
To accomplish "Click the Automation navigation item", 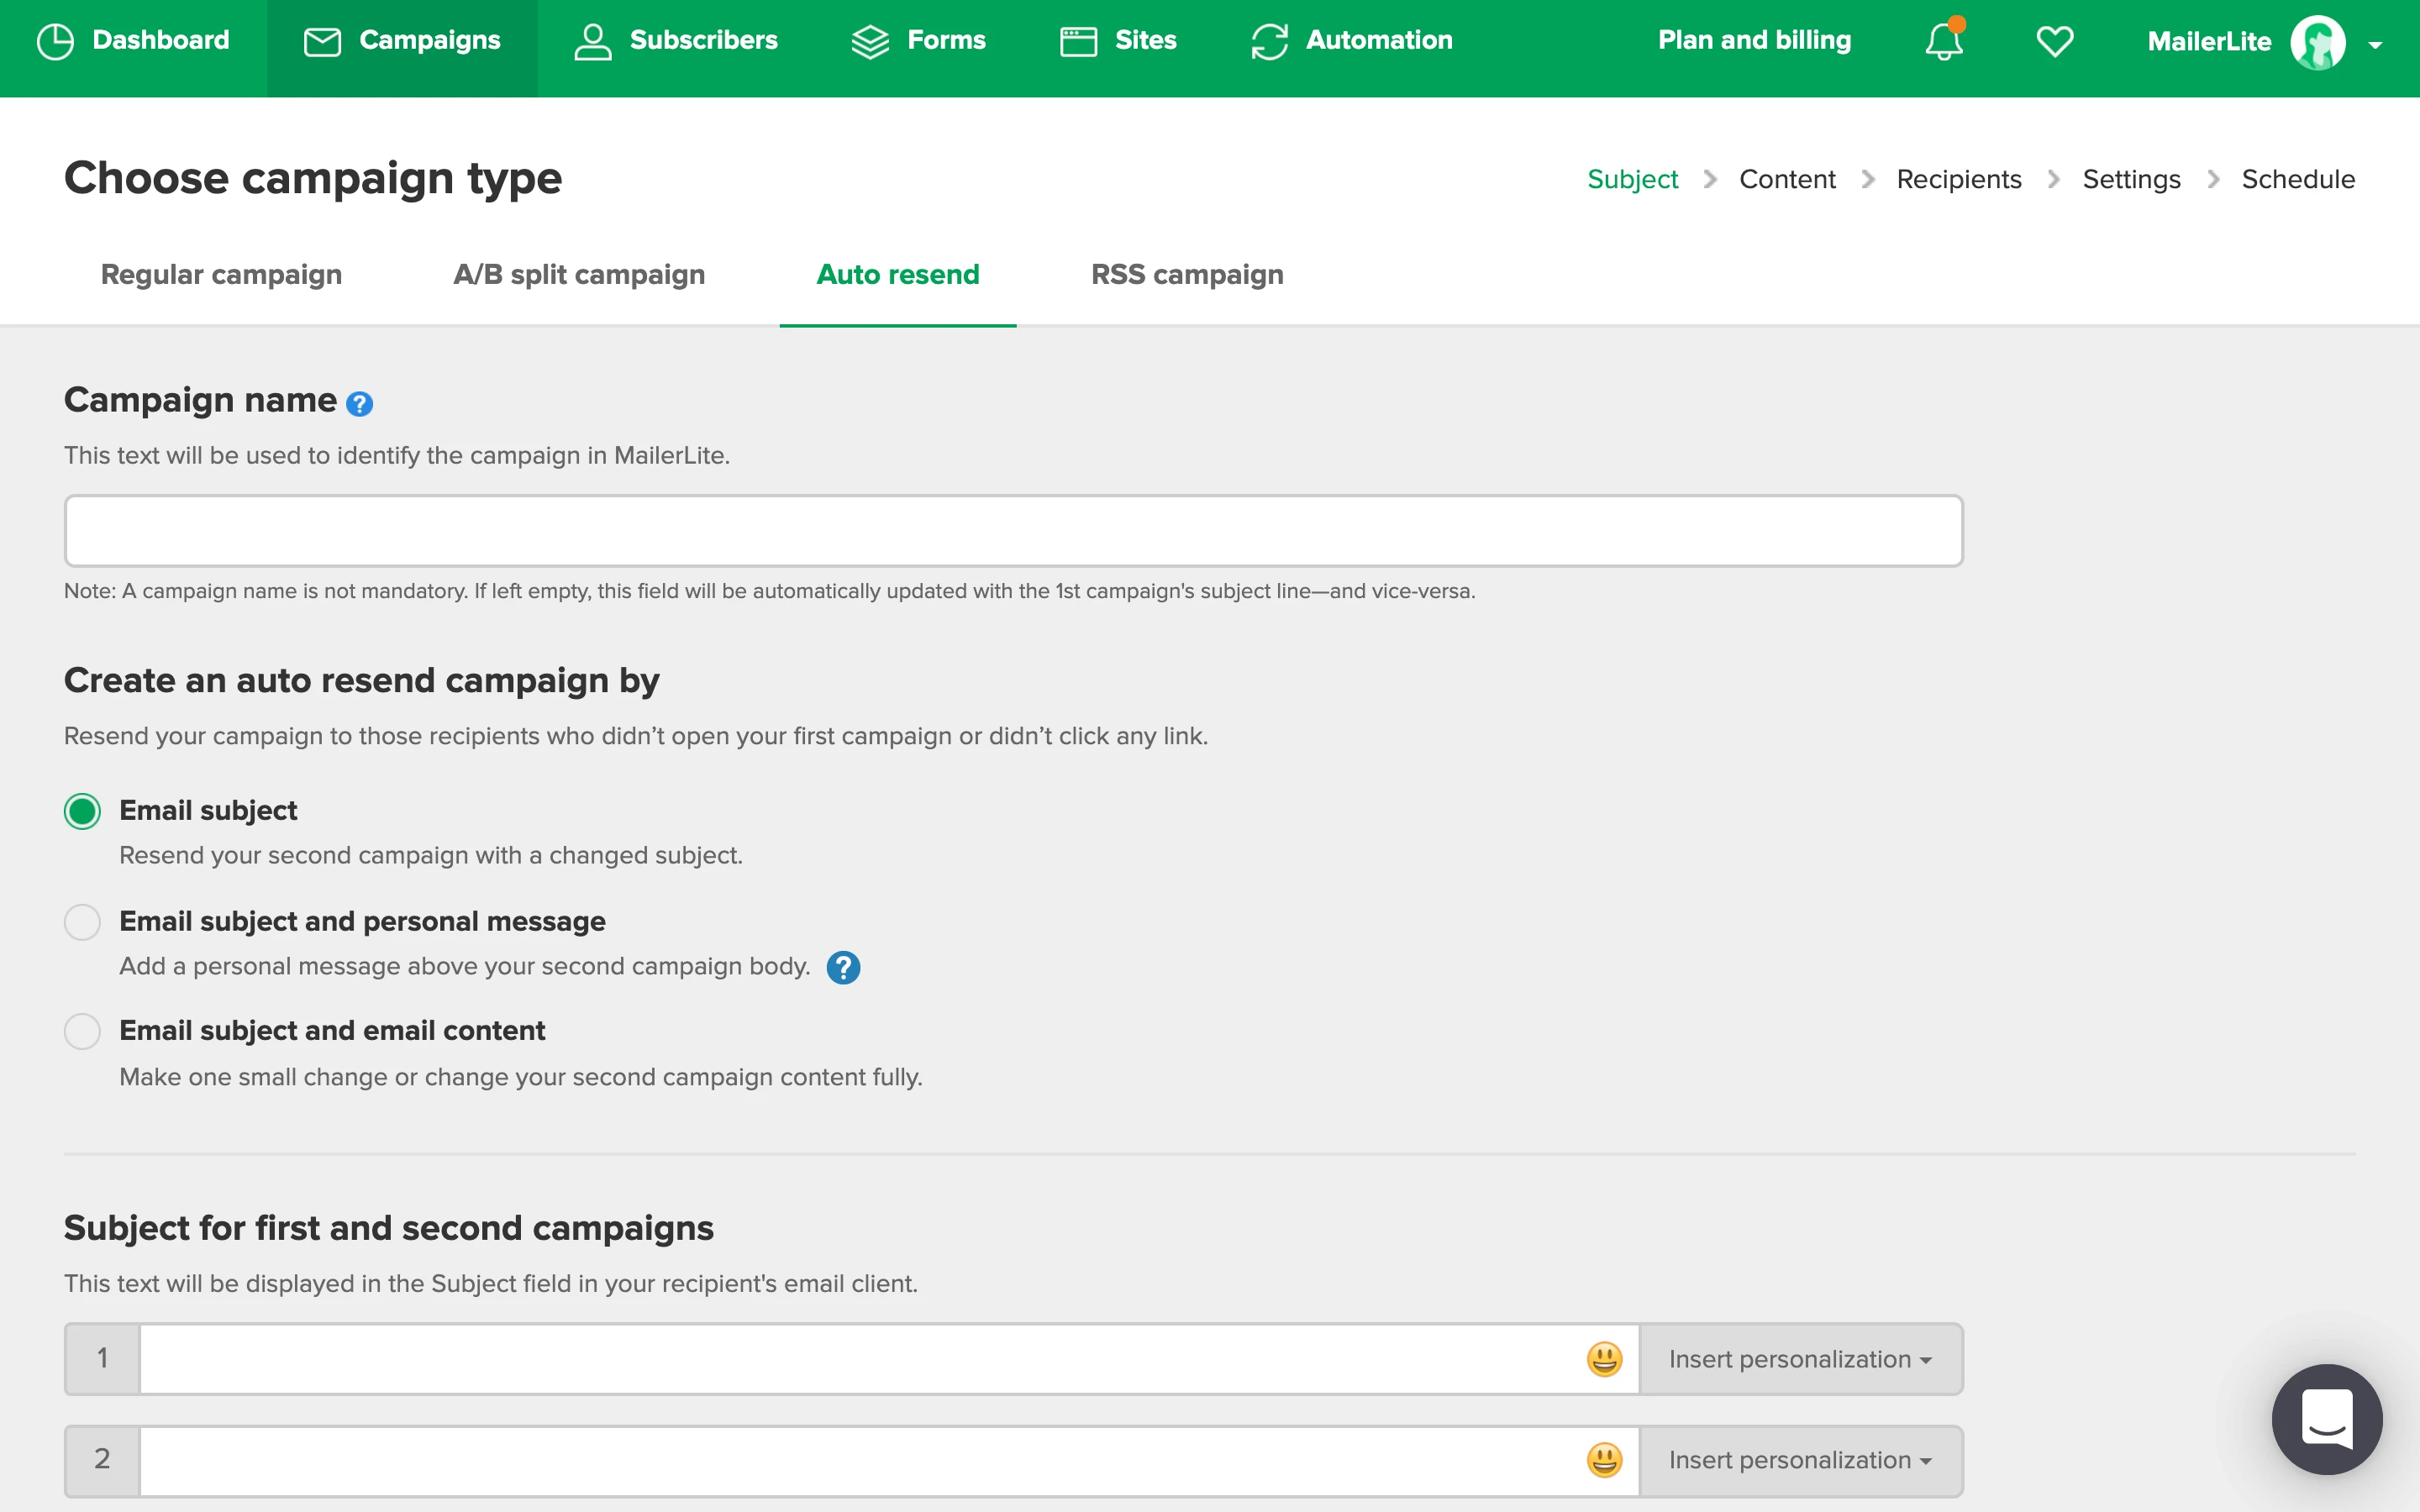I will coord(1352,40).
